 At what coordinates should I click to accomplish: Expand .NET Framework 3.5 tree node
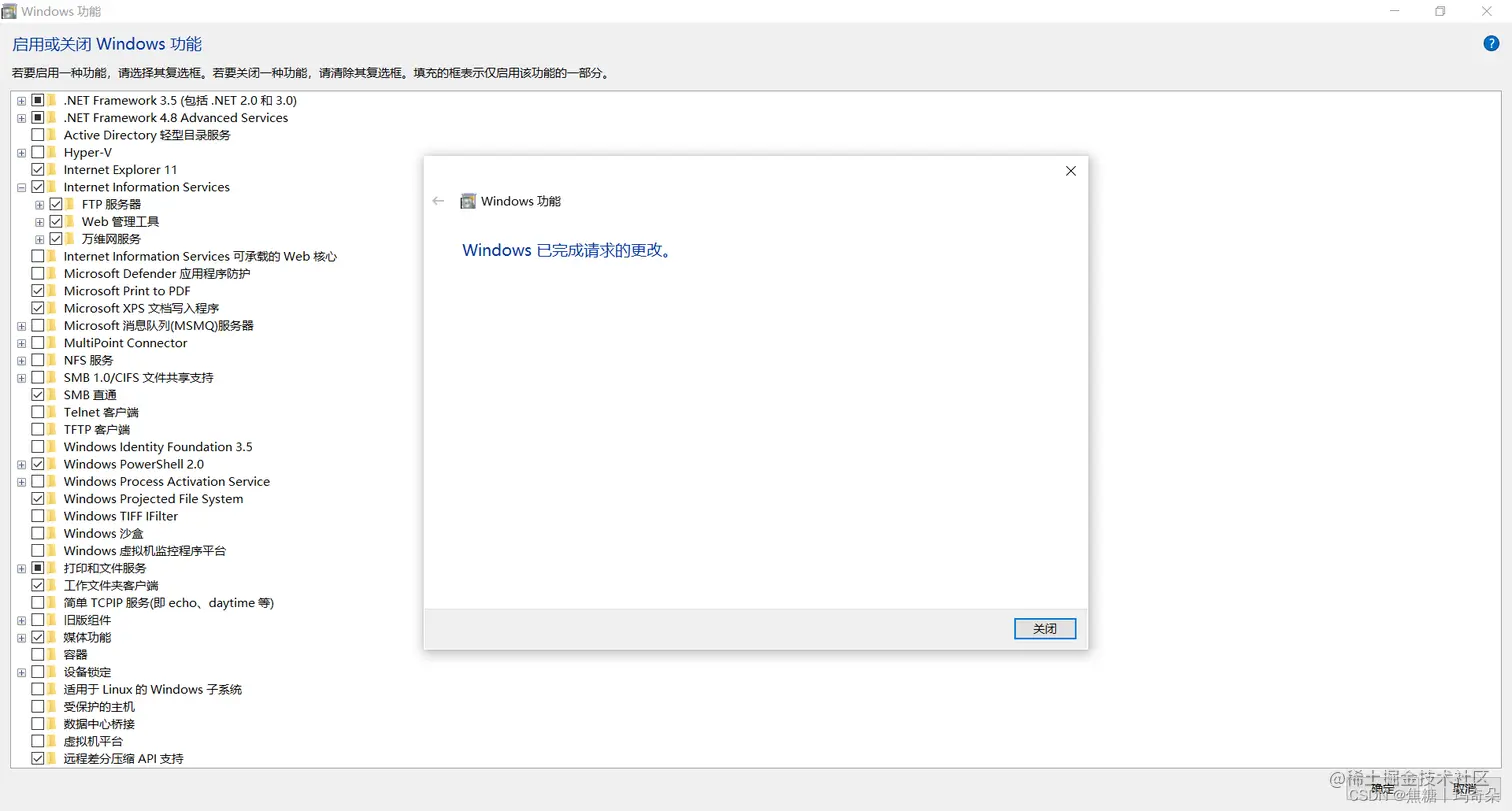pos(21,101)
